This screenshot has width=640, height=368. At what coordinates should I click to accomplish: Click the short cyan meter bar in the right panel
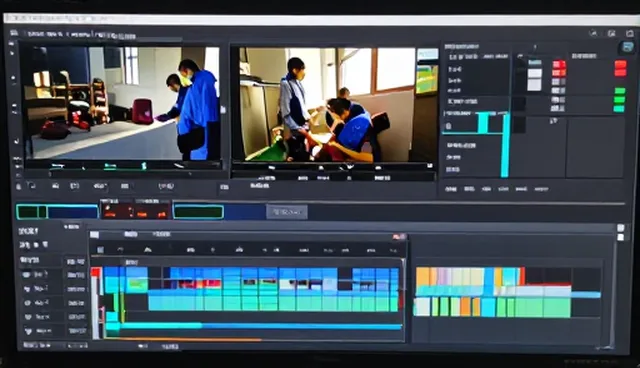(483, 123)
